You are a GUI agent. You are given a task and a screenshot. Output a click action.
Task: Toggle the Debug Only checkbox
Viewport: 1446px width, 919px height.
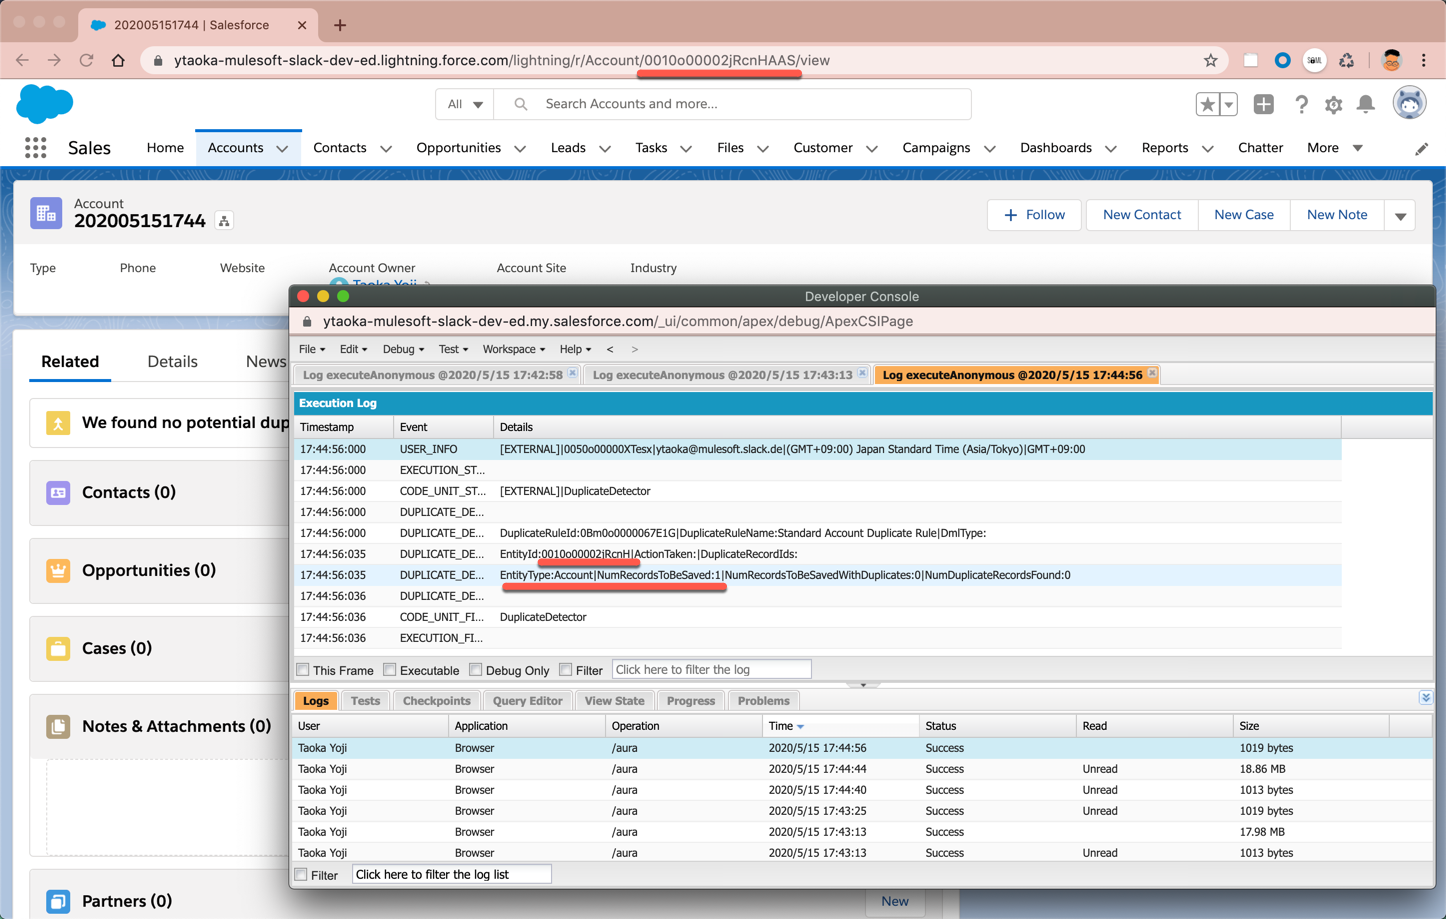click(x=476, y=670)
